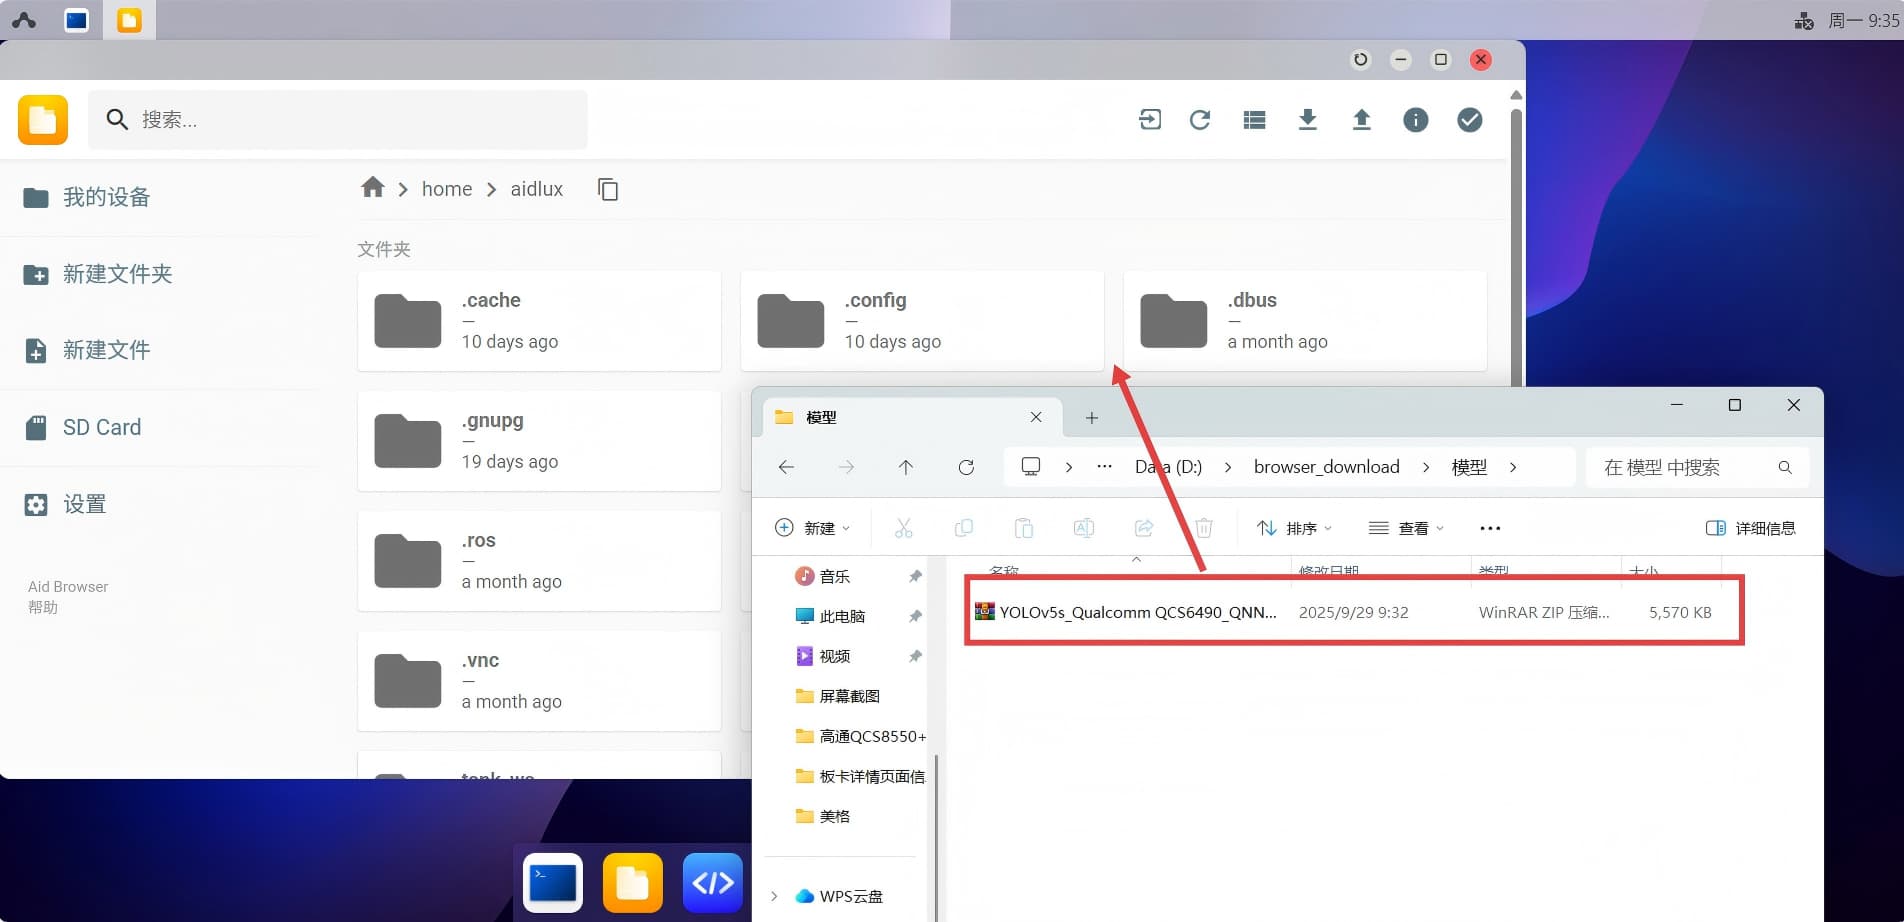Viewport: 1904px width, 922px height.
Task: Click the download icon in top toolbar
Action: click(1307, 120)
